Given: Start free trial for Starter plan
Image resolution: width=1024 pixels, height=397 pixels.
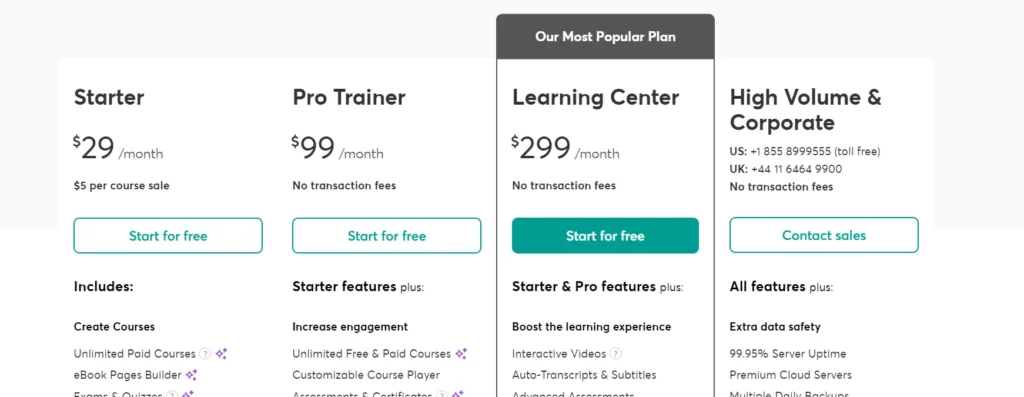Looking at the screenshot, I should click(x=168, y=236).
